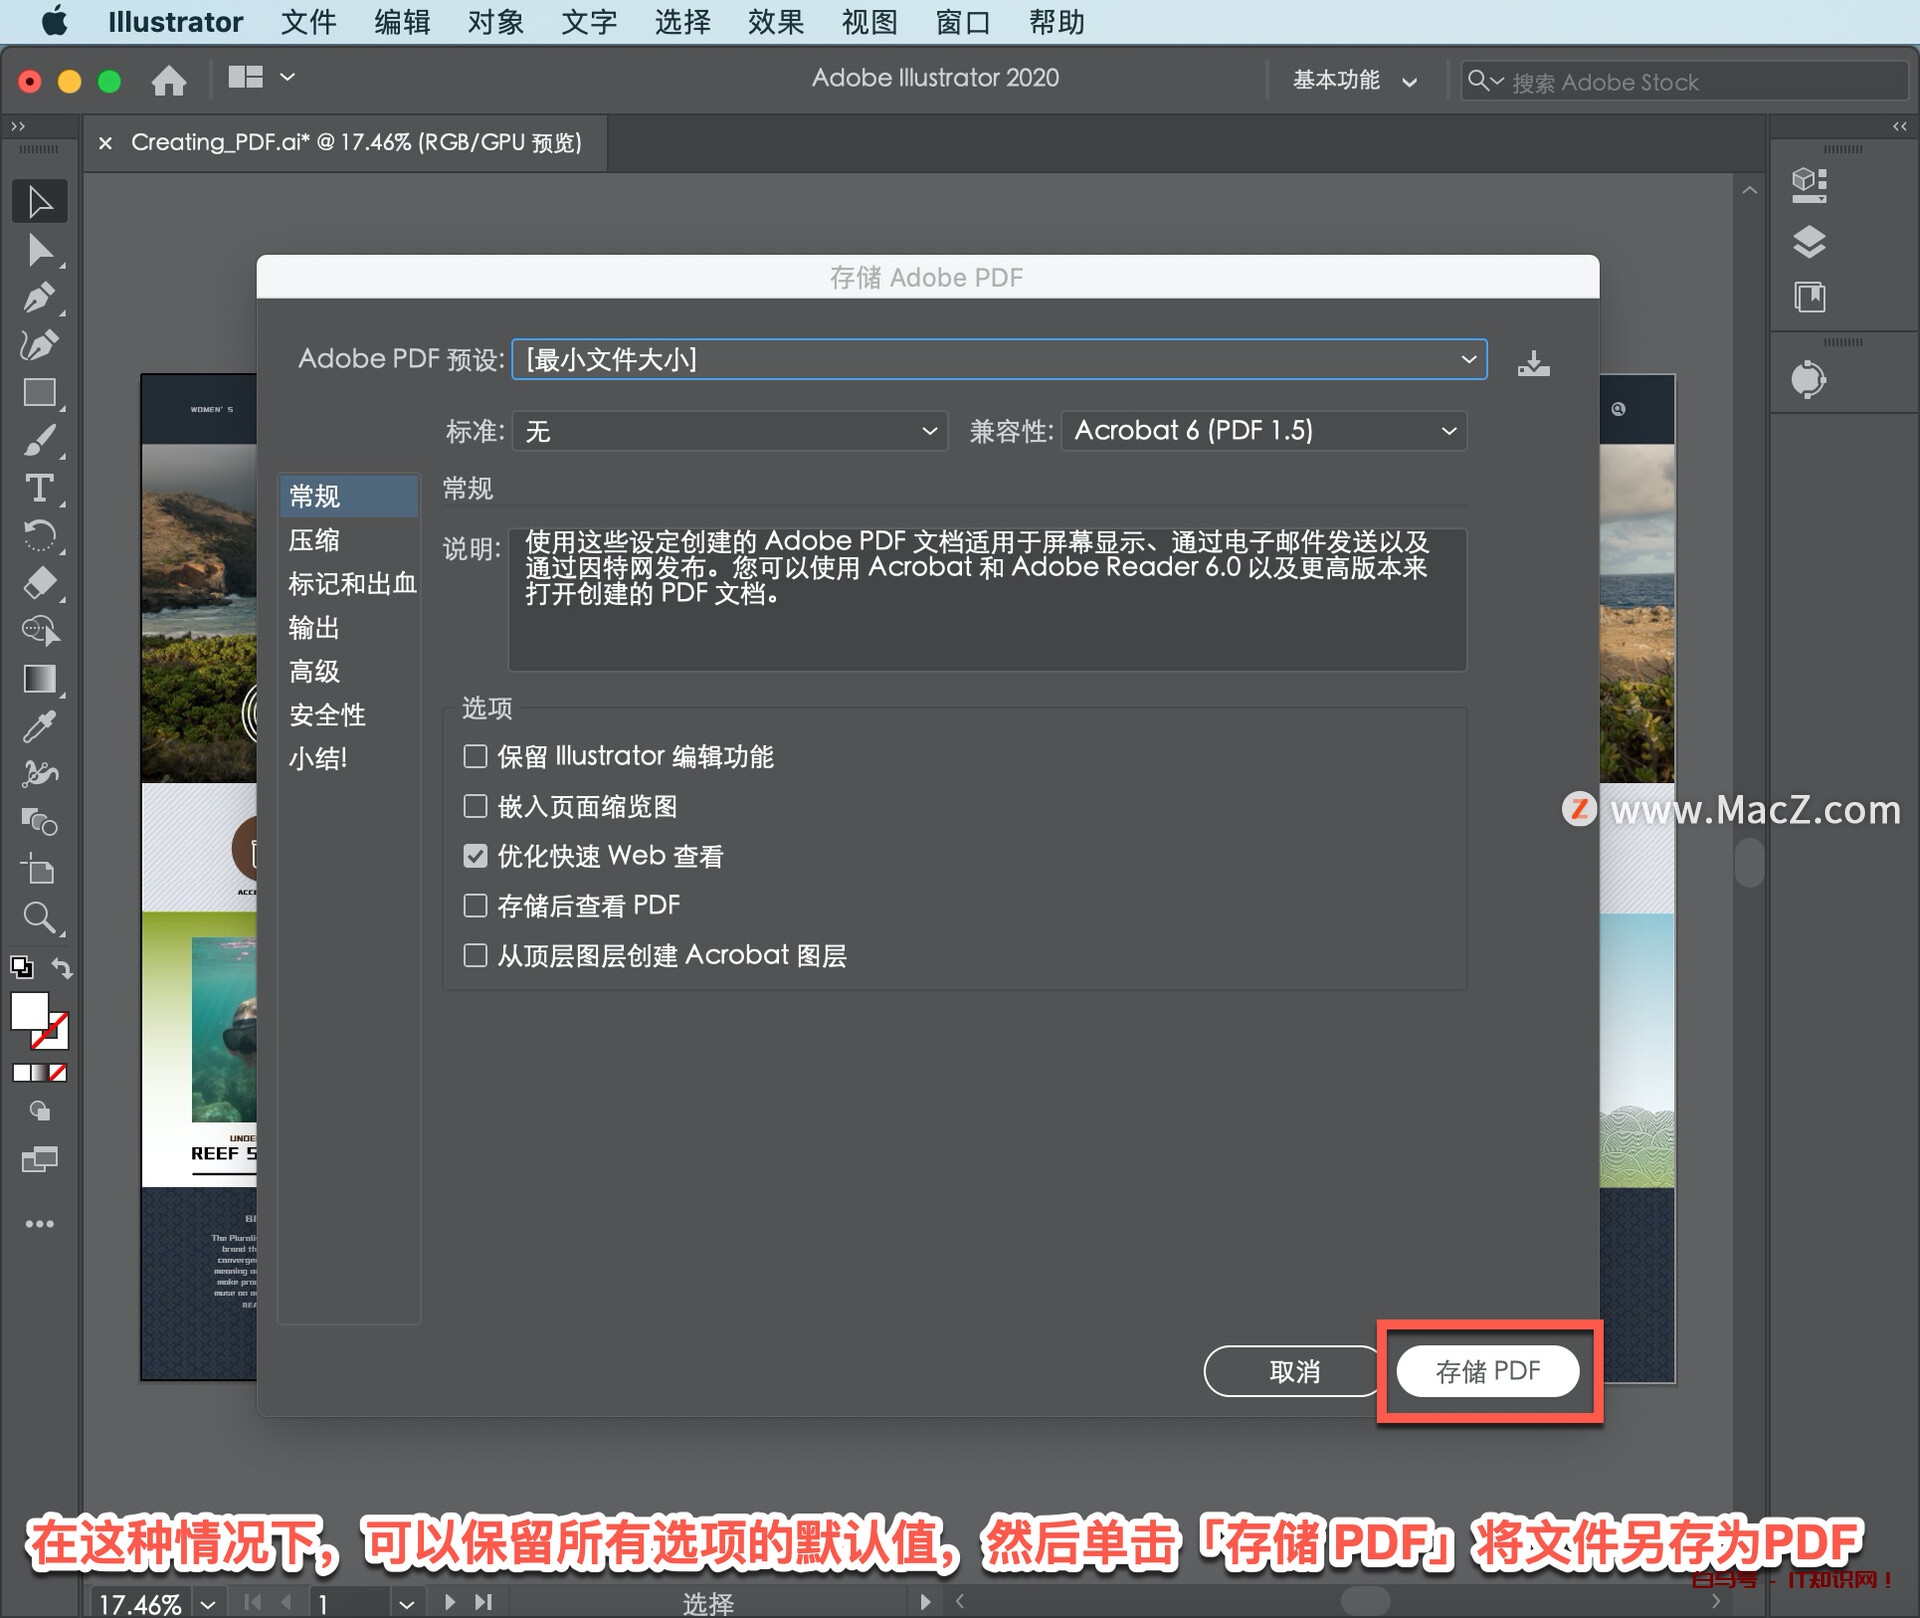
Task: Click the 搜索 Adobe Stock search field
Action: coord(1684,81)
